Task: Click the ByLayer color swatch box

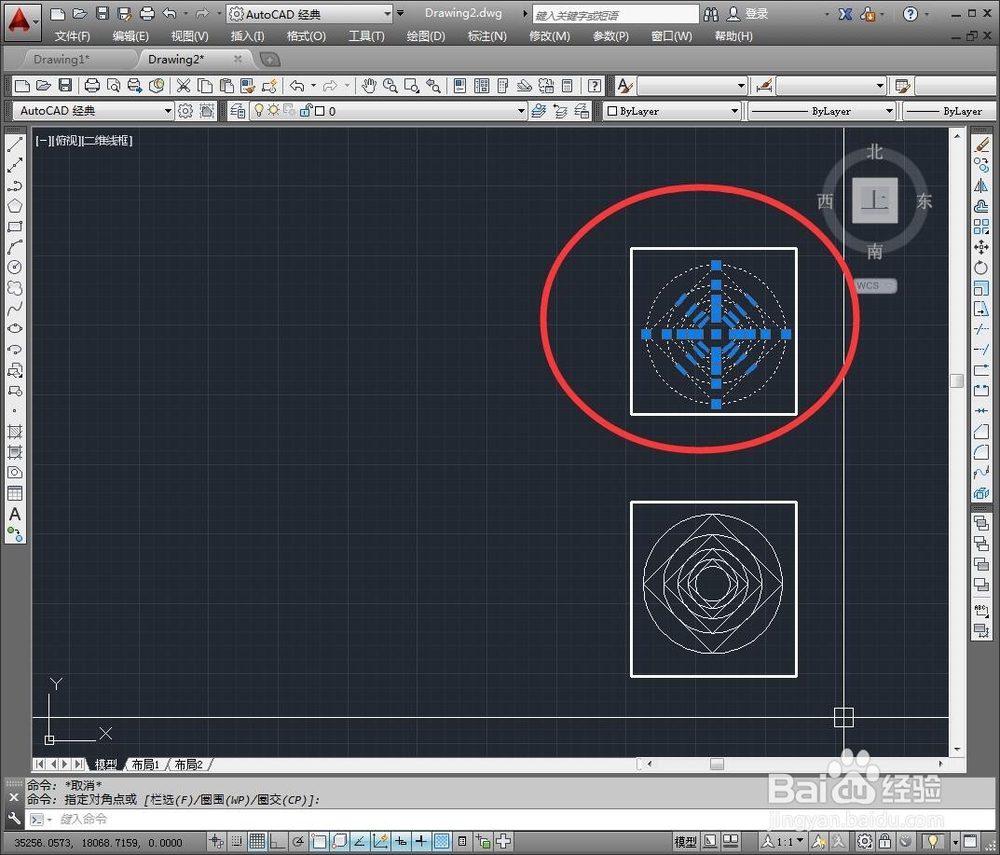Action: pyautogui.click(x=612, y=111)
